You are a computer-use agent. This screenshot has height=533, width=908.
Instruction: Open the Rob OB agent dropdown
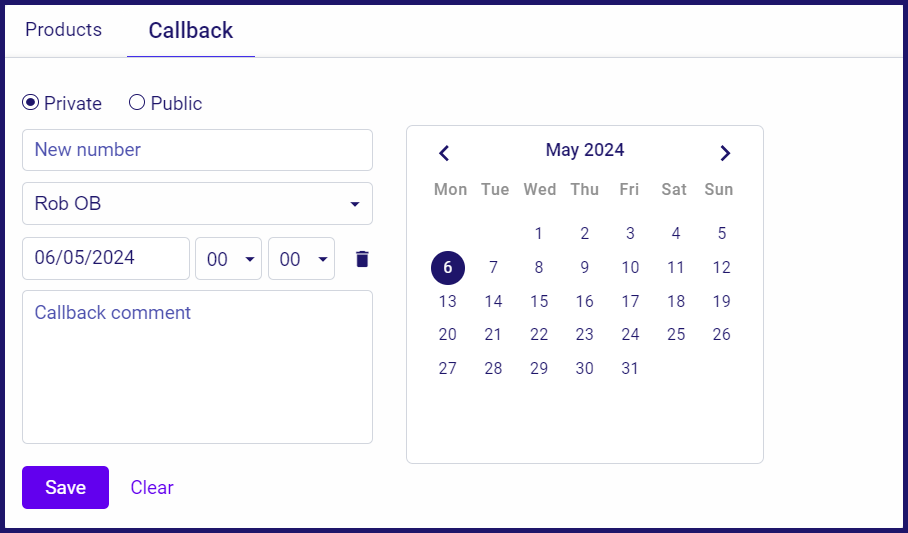(197, 203)
